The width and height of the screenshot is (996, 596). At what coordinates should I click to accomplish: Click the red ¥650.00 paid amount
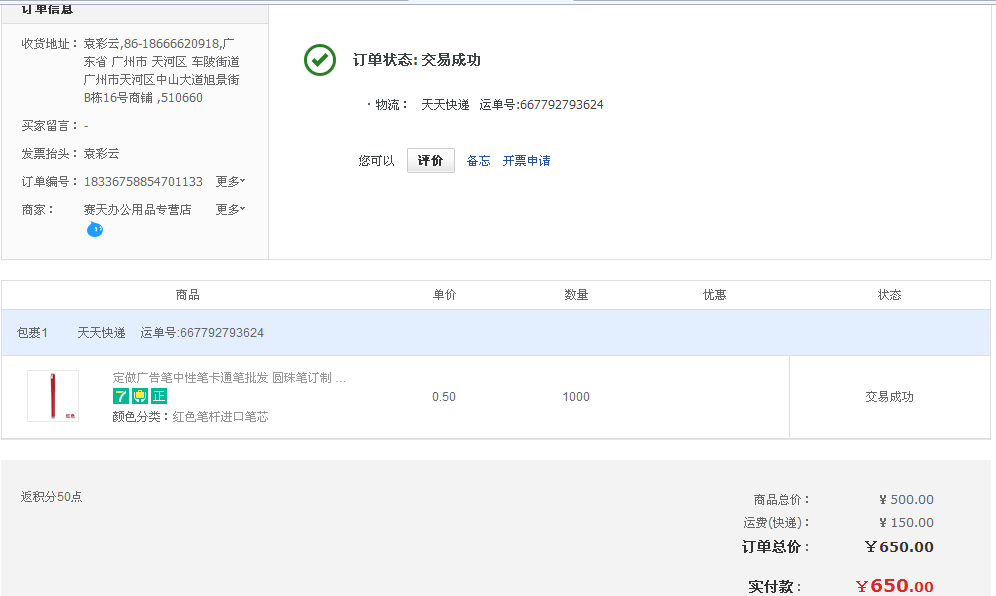tap(894, 586)
